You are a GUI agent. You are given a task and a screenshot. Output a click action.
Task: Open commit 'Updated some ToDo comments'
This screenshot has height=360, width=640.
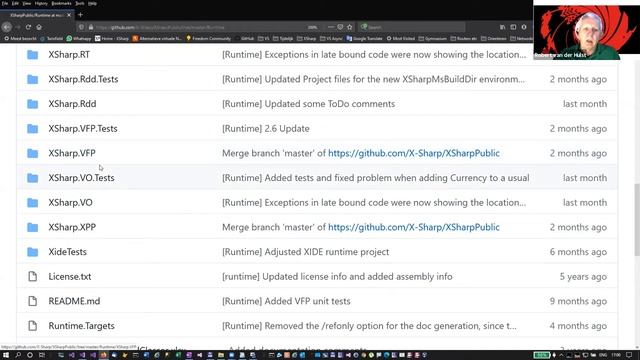(x=309, y=104)
